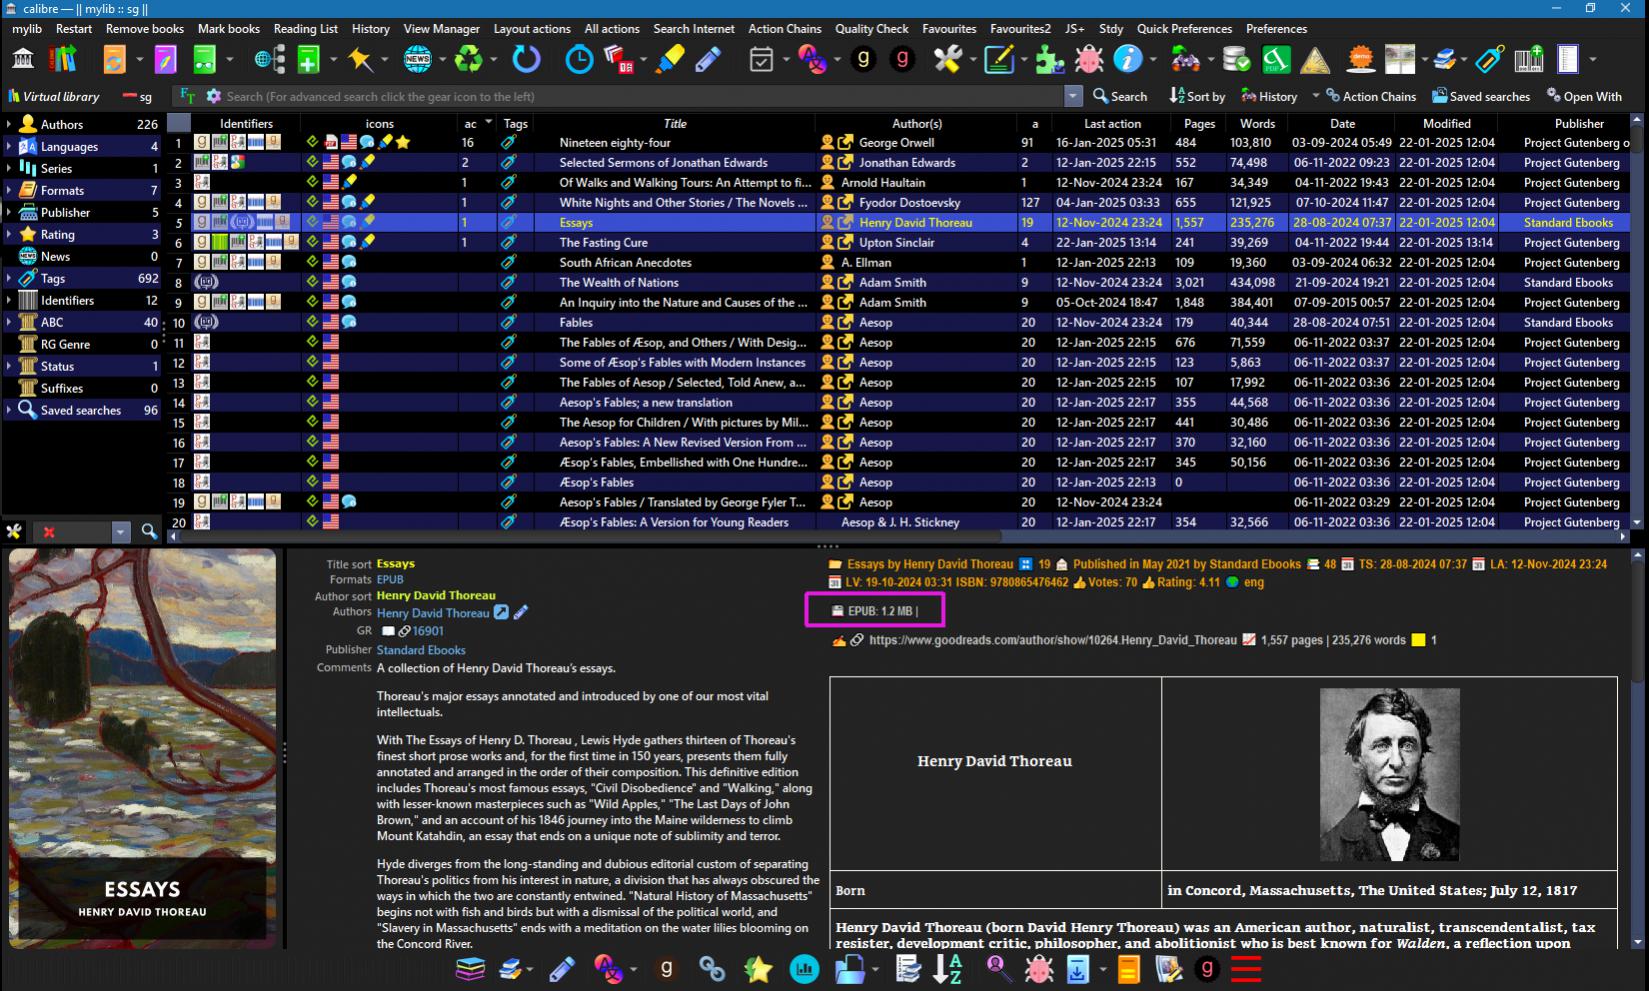The height and width of the screenshot is (991, 1649).
Task: Expand the Formats category
Action: 9,190
